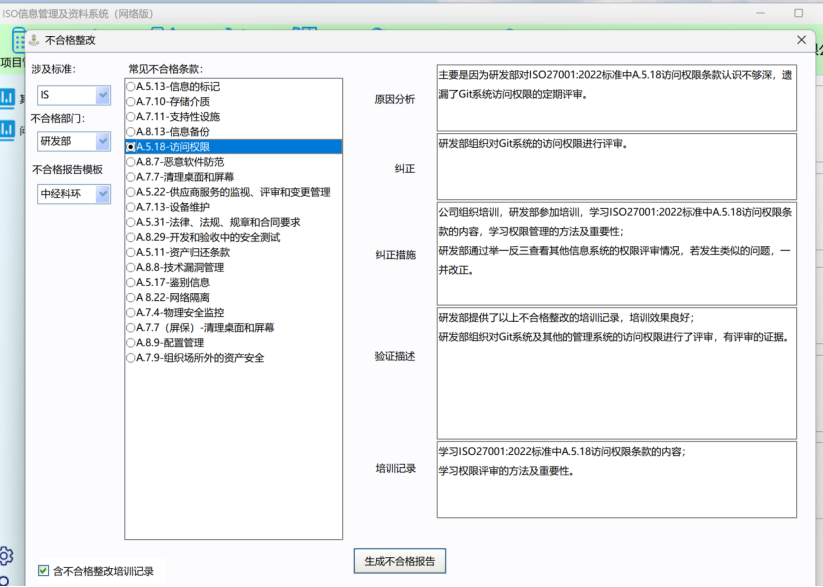Click the 生成不合格报告 button
The image size is (823, 587).
coord(399,560)
